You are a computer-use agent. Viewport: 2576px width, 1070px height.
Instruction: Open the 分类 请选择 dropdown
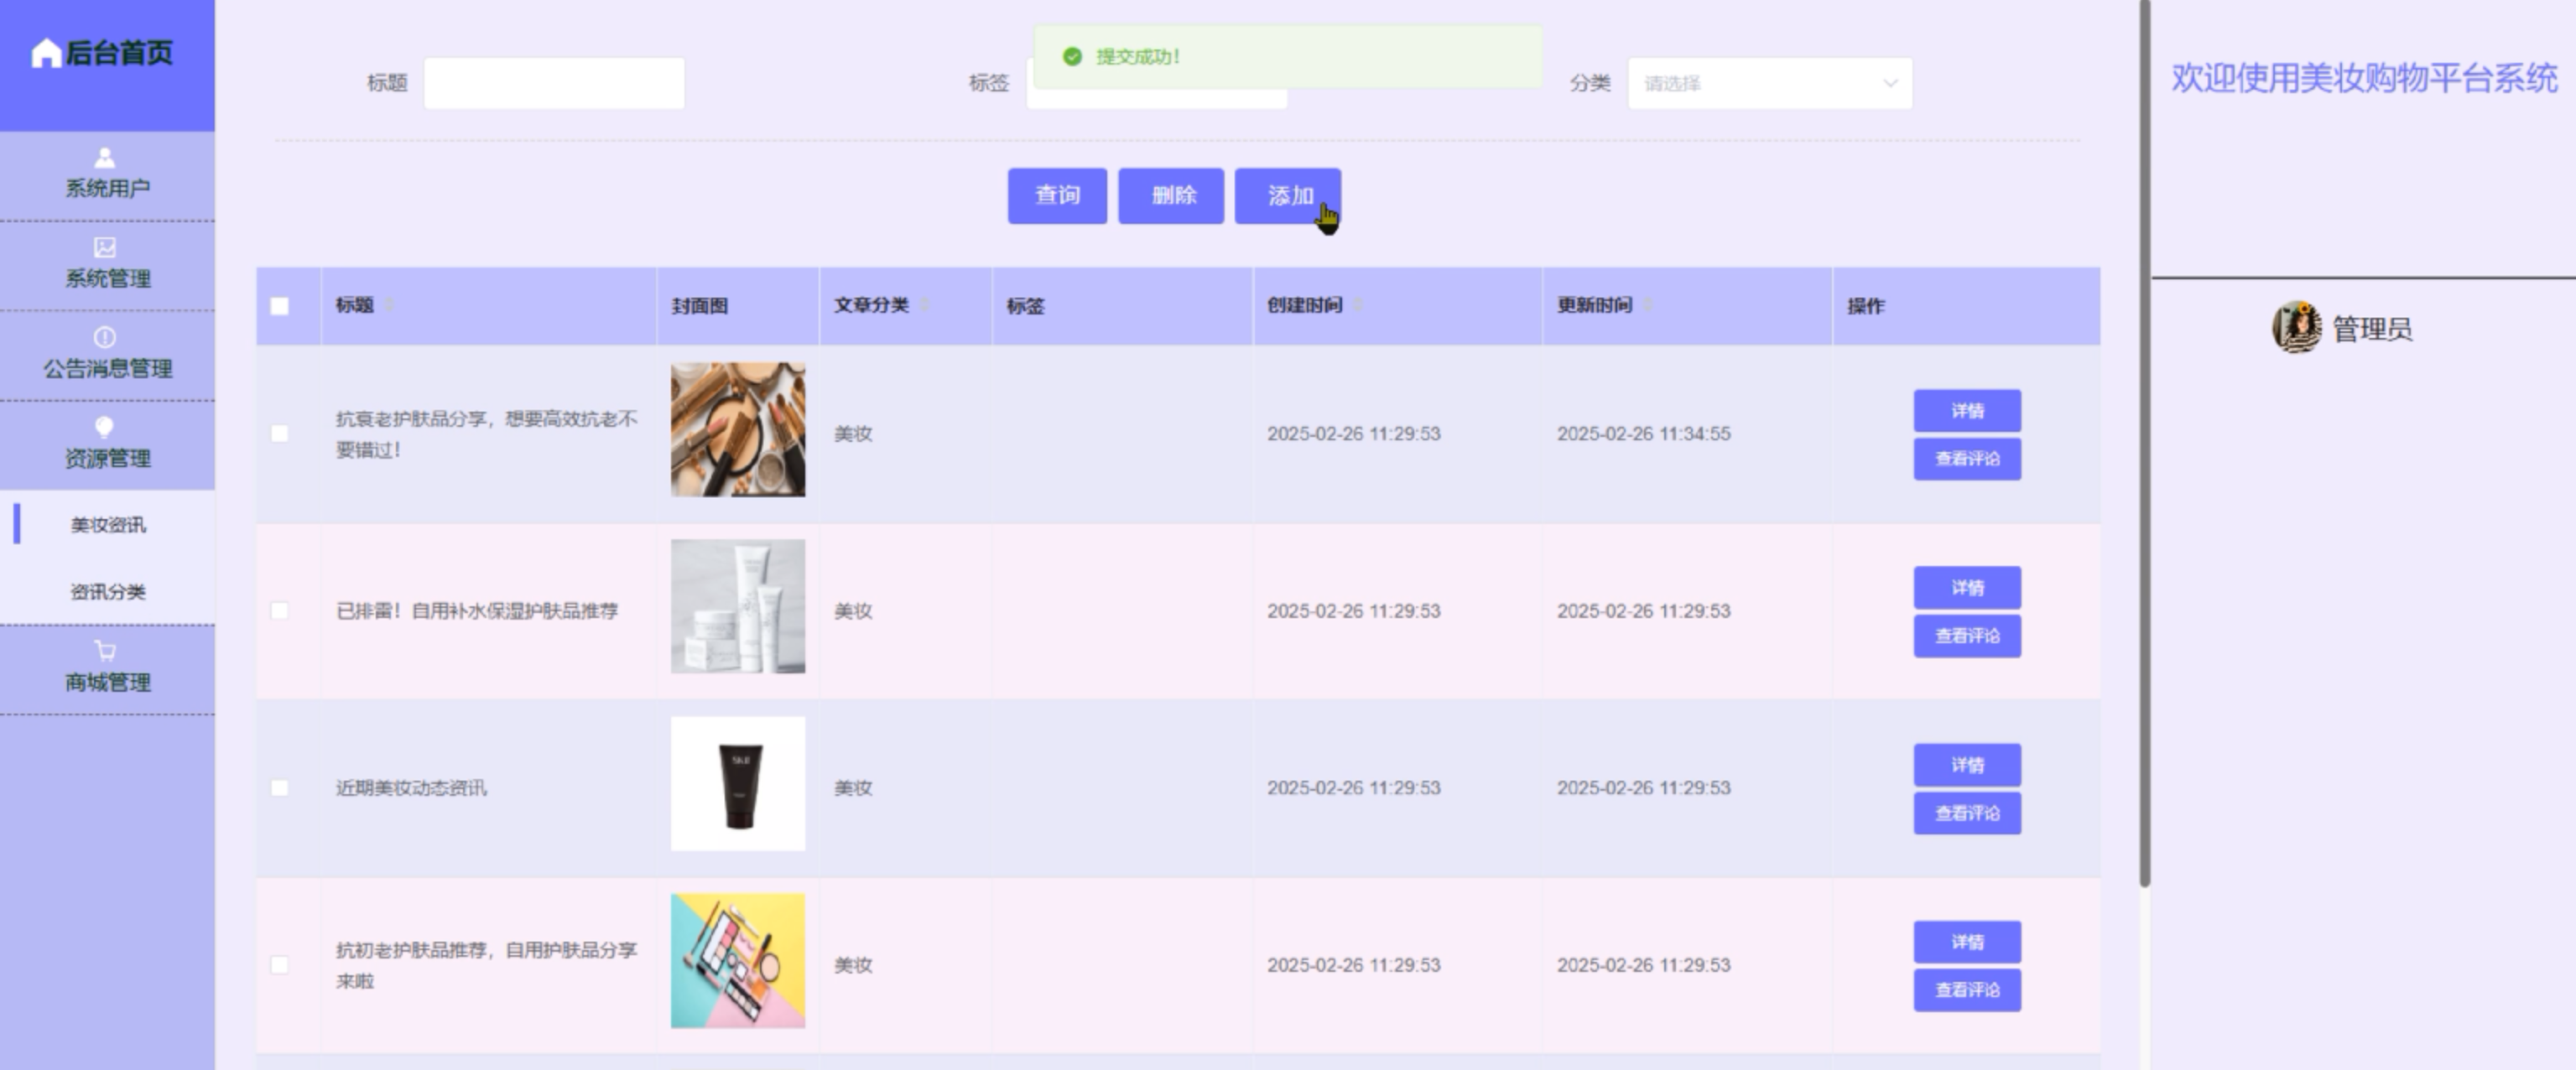click(1769, 84)
